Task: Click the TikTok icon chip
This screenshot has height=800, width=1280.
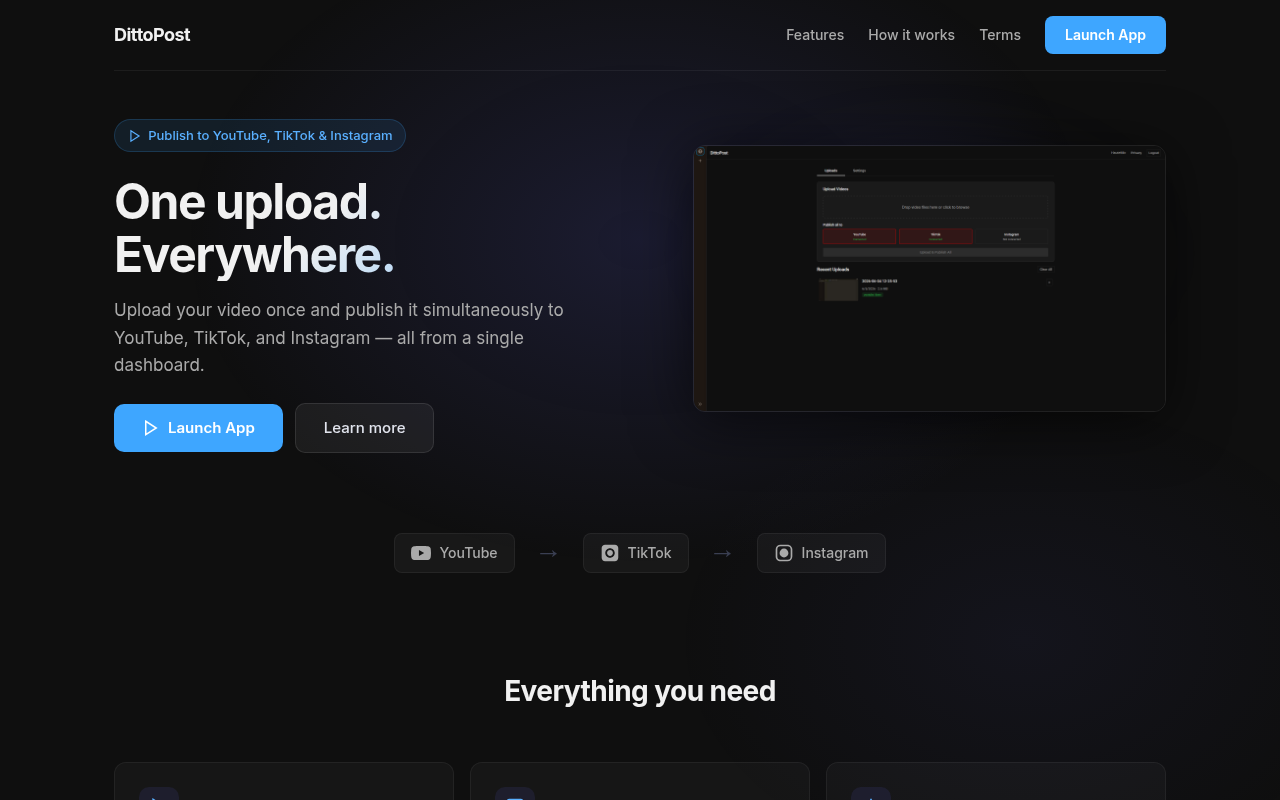Action: pos(636,553)
